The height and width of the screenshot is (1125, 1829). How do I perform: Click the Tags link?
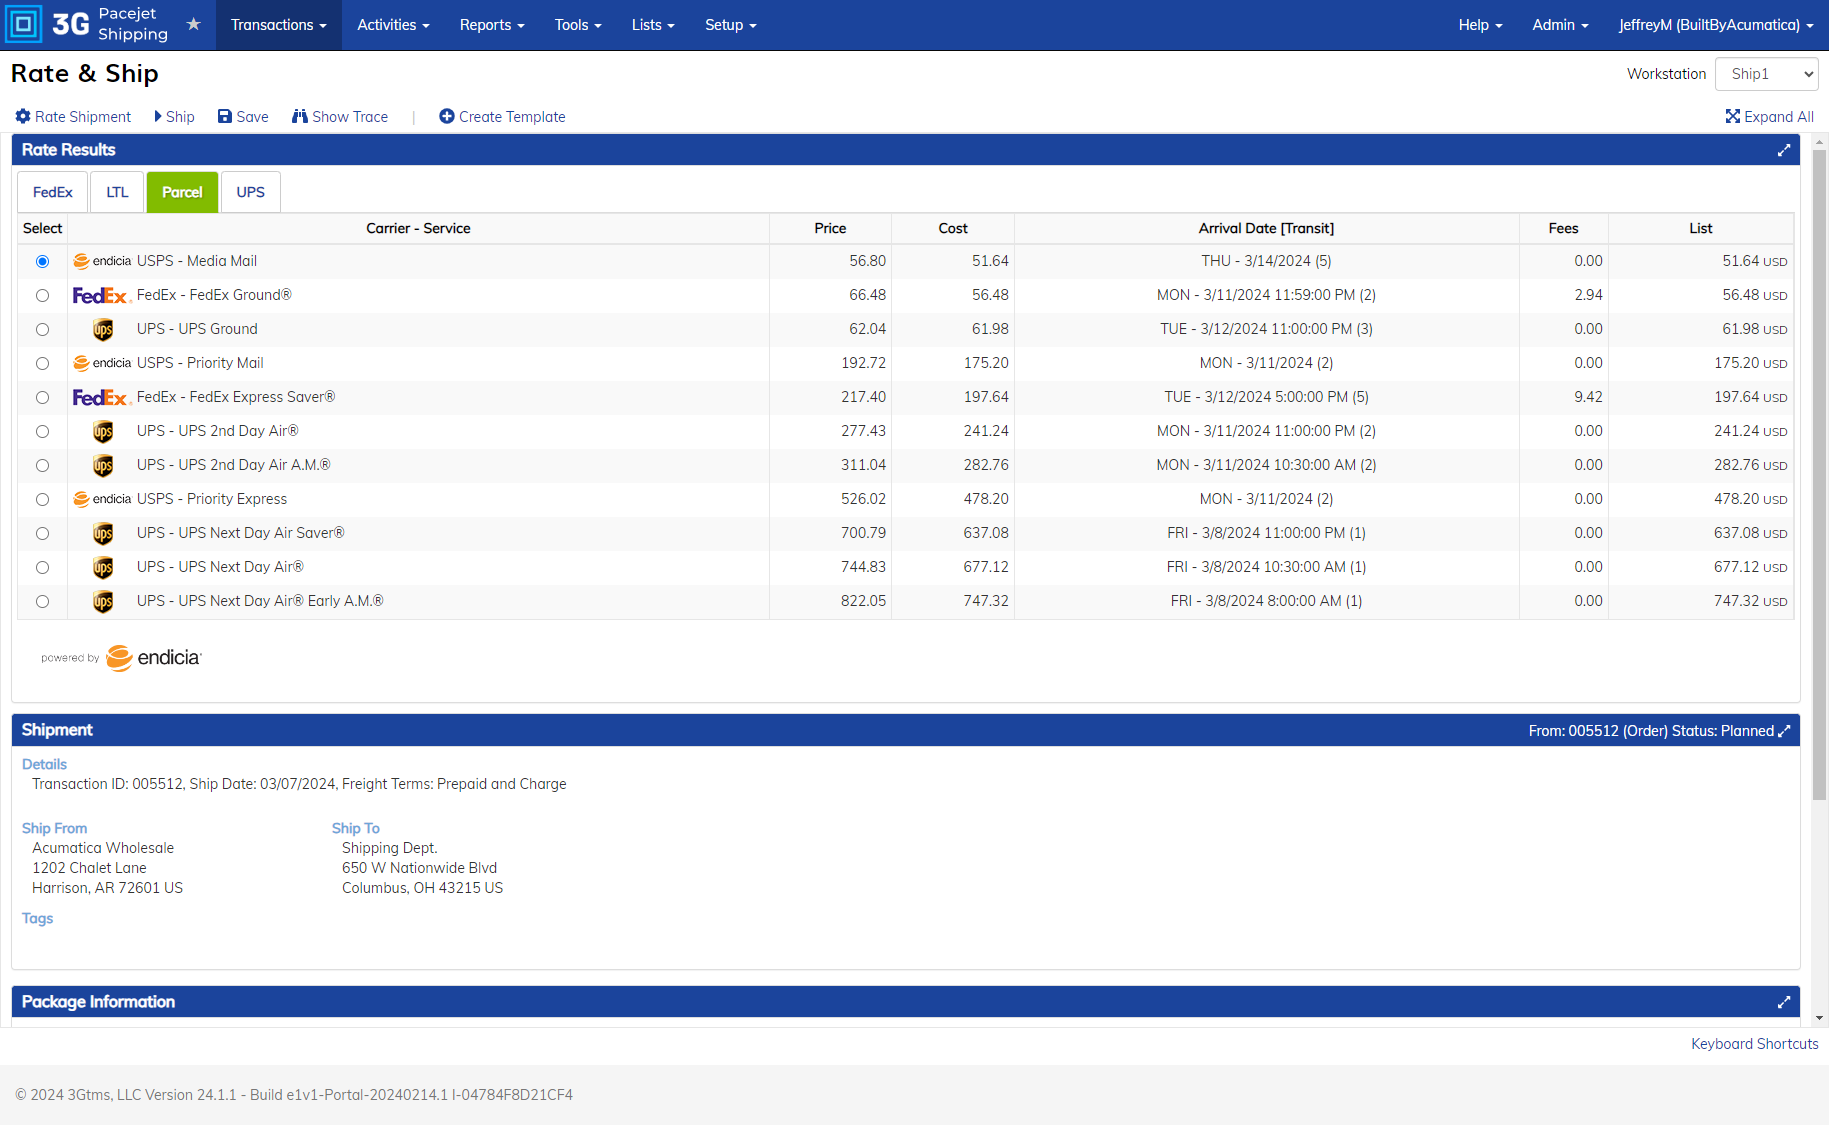pos(38,918)
